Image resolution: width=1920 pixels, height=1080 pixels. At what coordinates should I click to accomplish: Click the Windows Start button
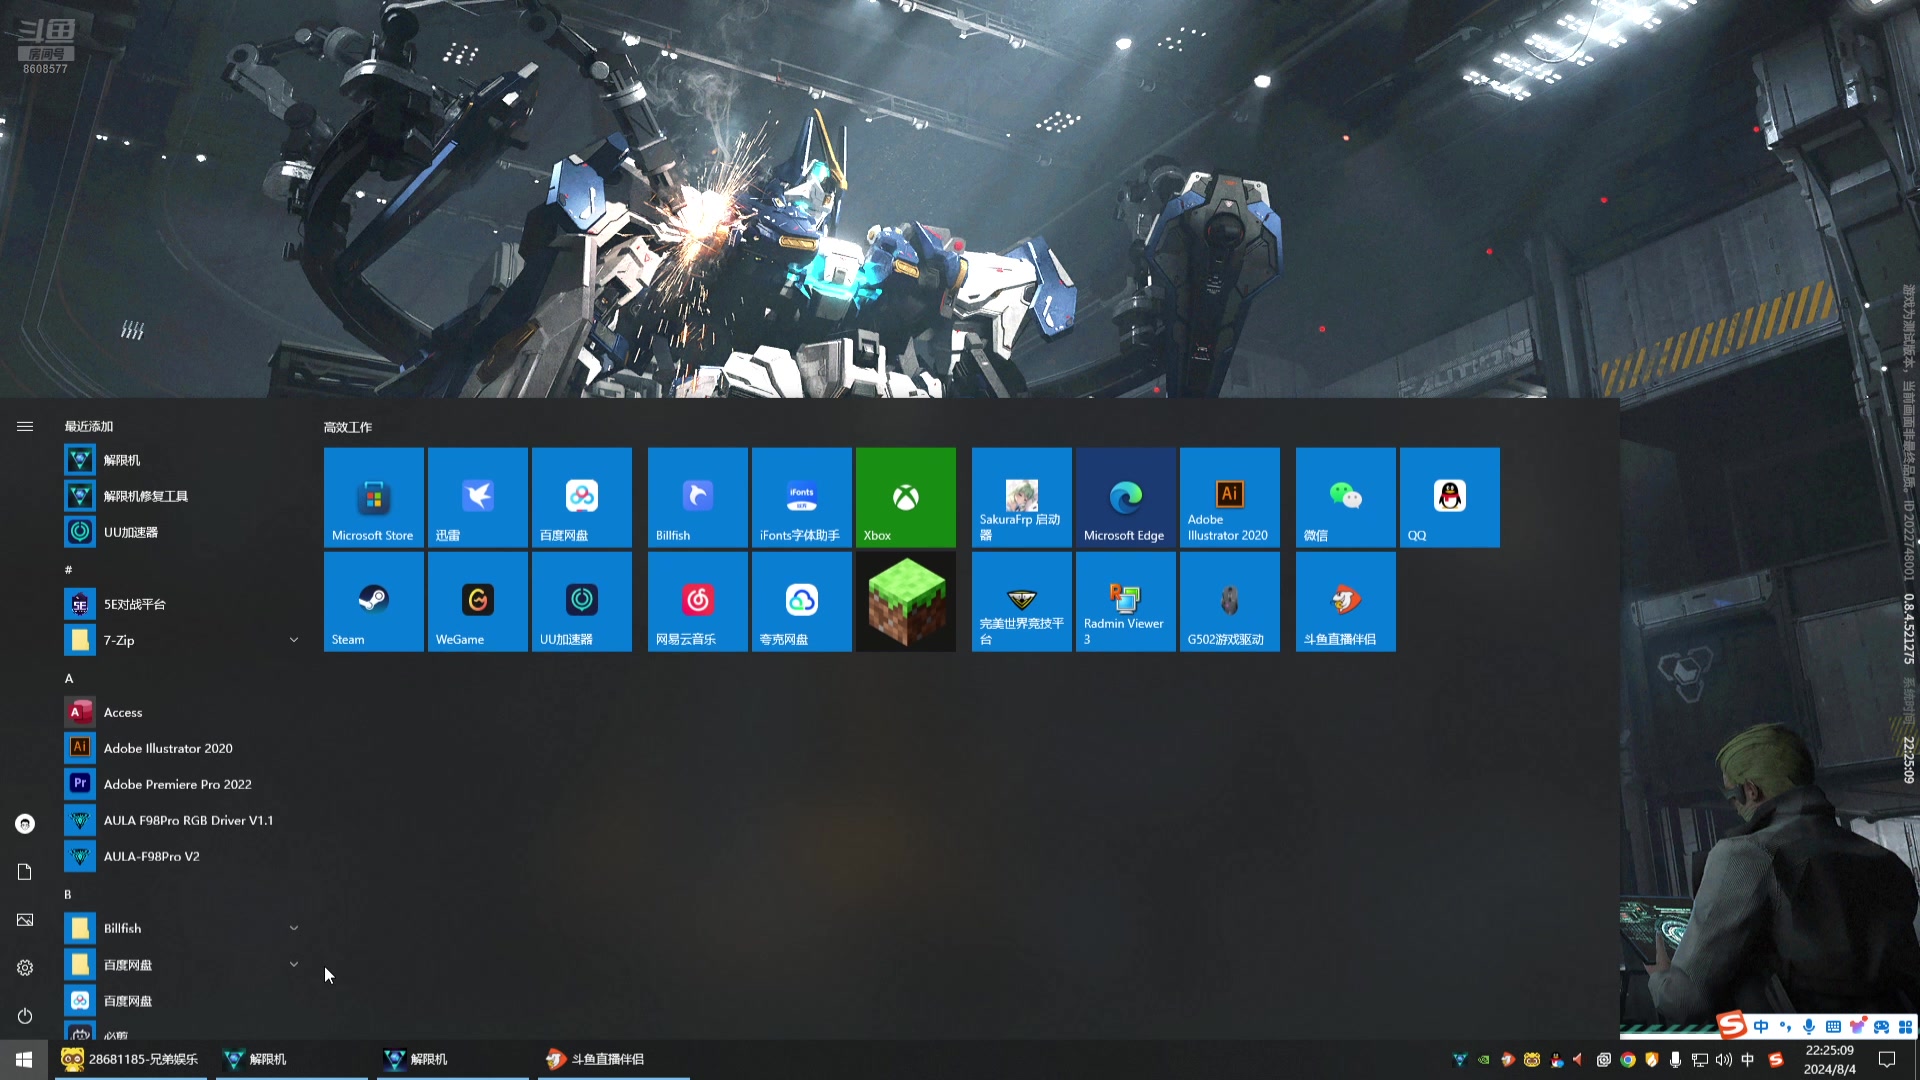[x=24, y=1059]
